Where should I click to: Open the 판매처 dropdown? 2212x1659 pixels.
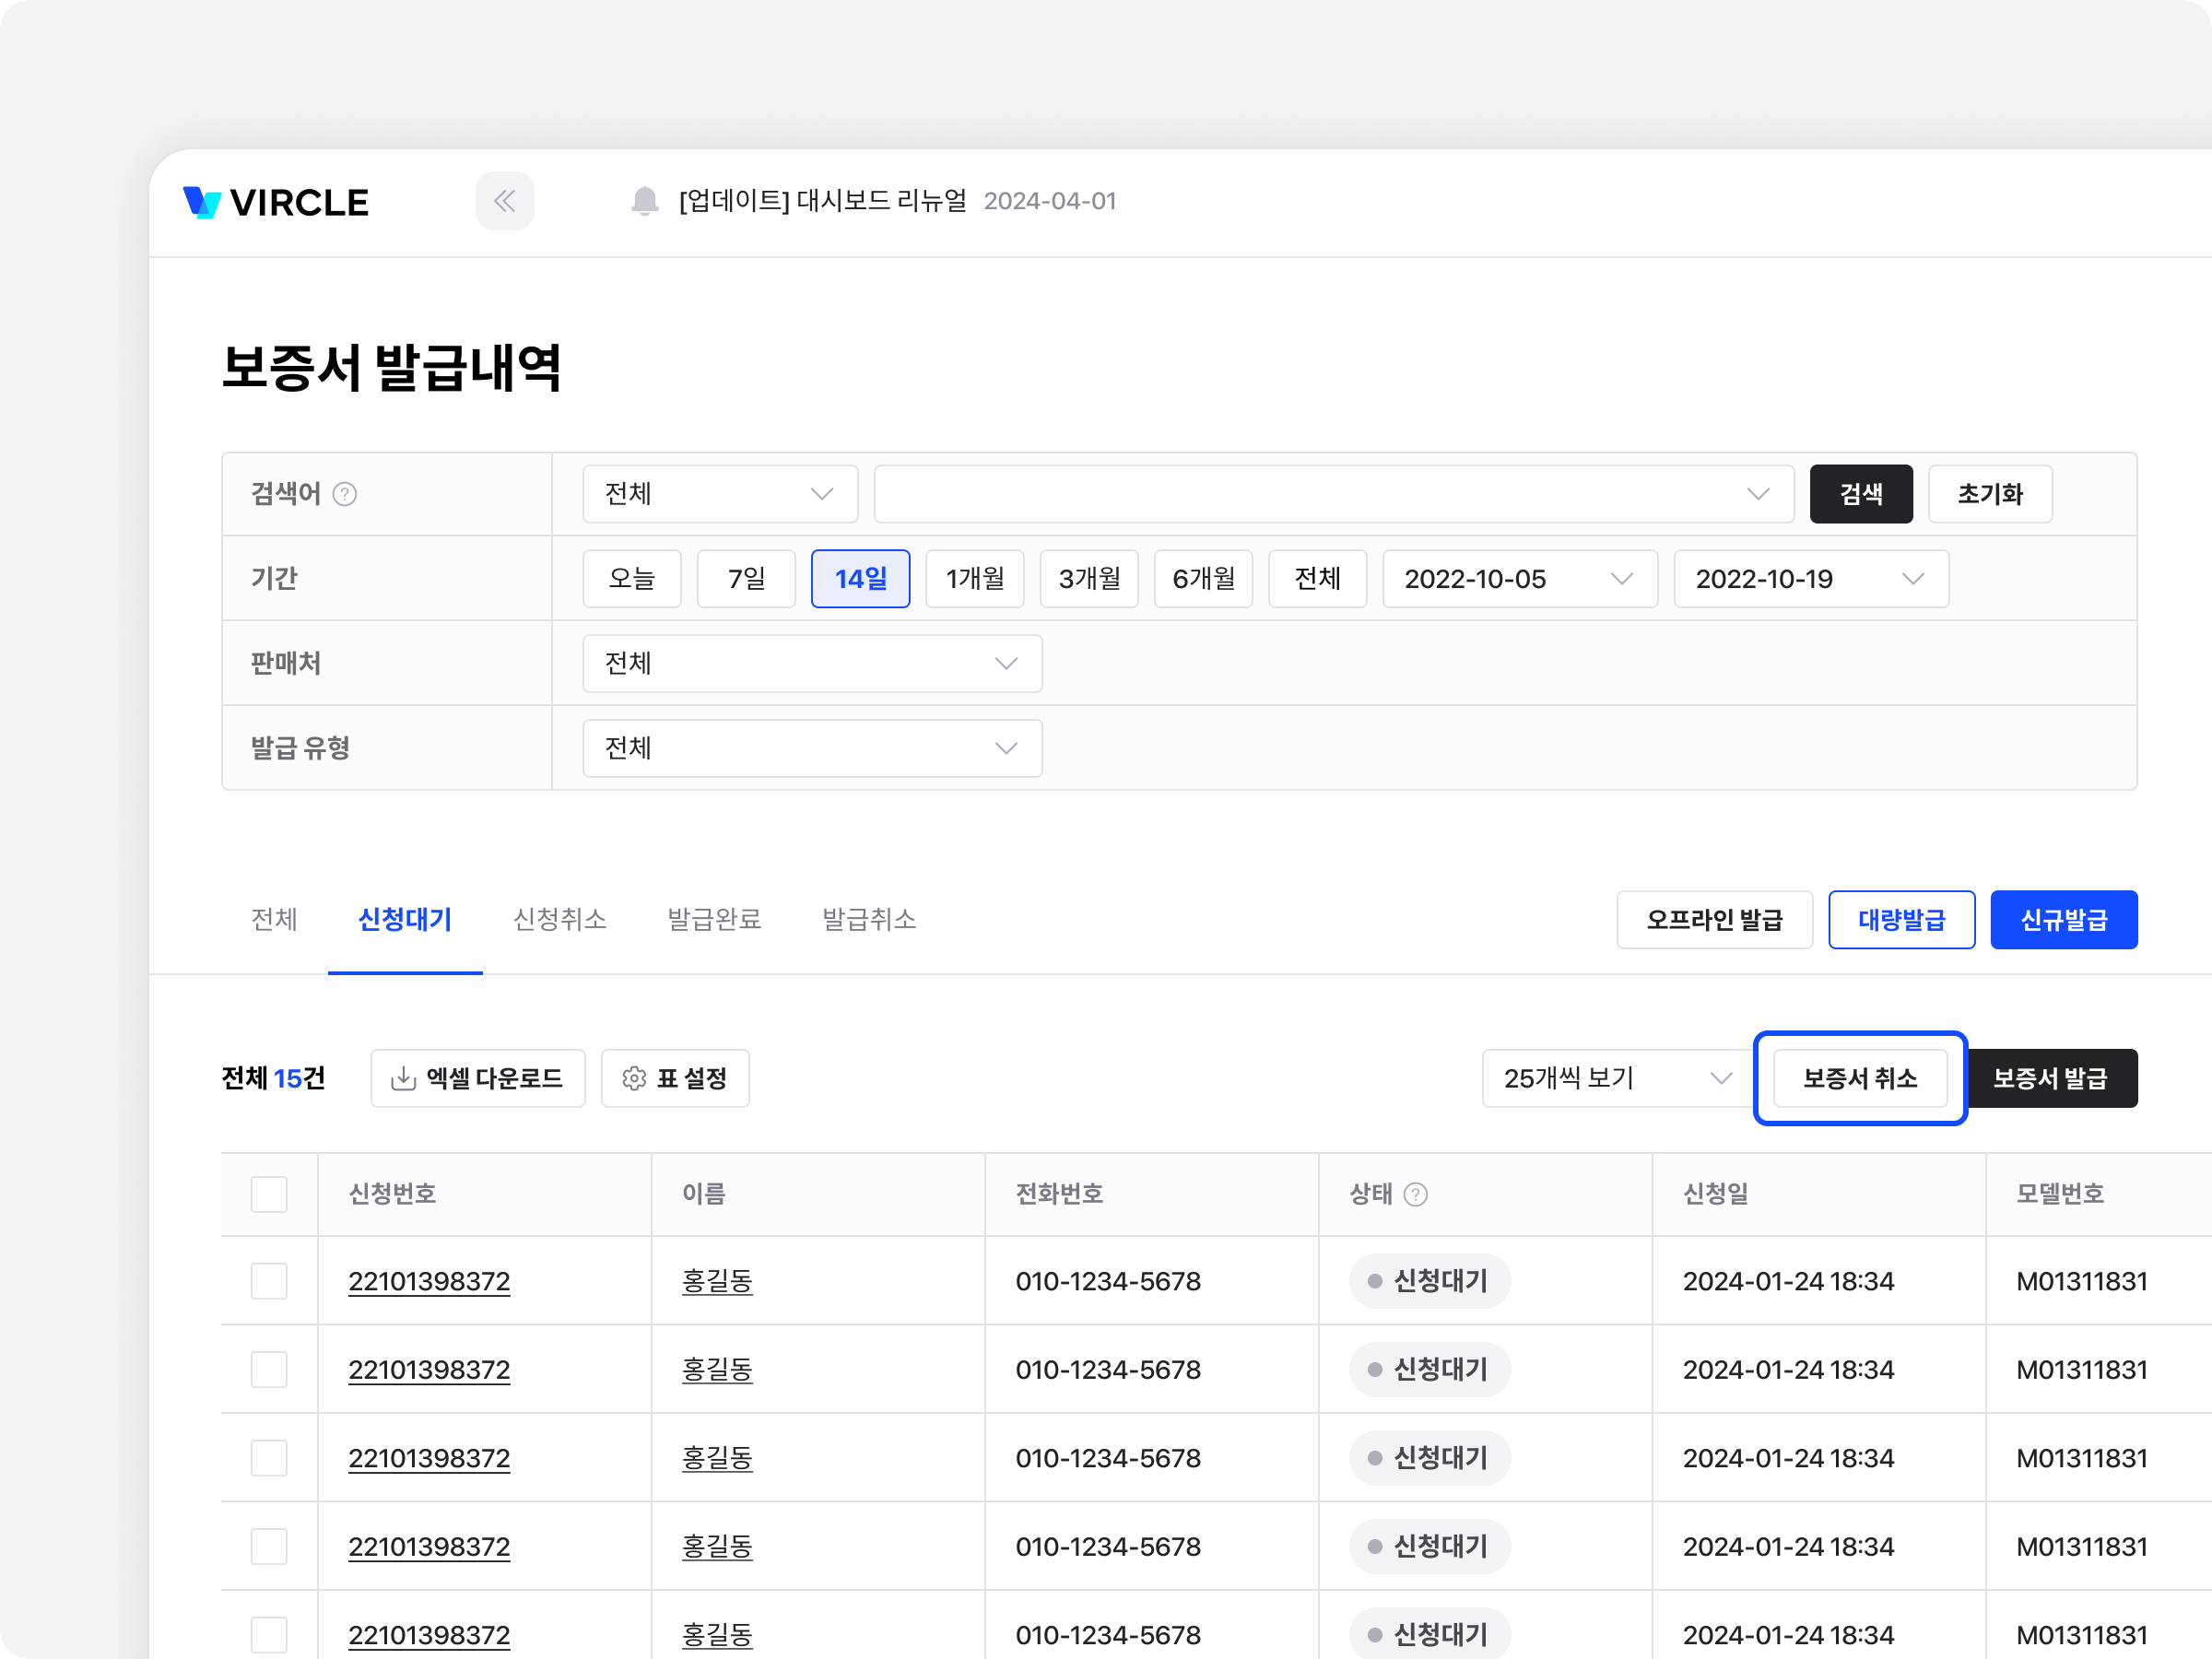[x=812, y=663]
